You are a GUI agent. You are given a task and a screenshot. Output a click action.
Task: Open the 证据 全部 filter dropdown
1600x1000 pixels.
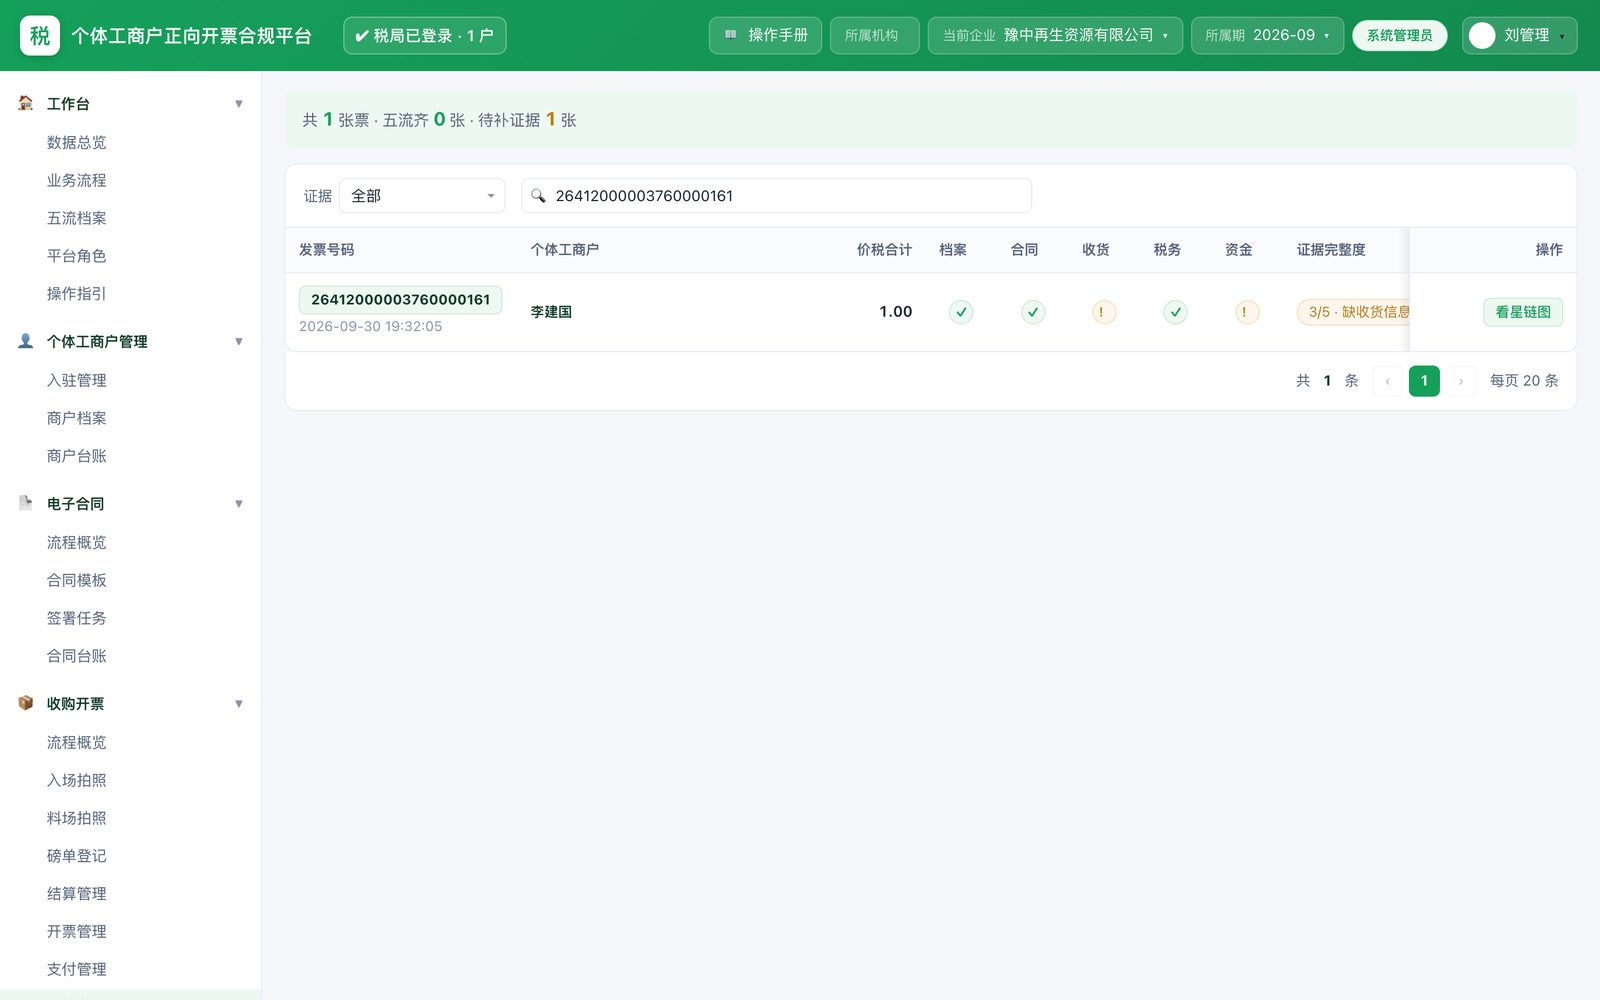coord(422,196)
